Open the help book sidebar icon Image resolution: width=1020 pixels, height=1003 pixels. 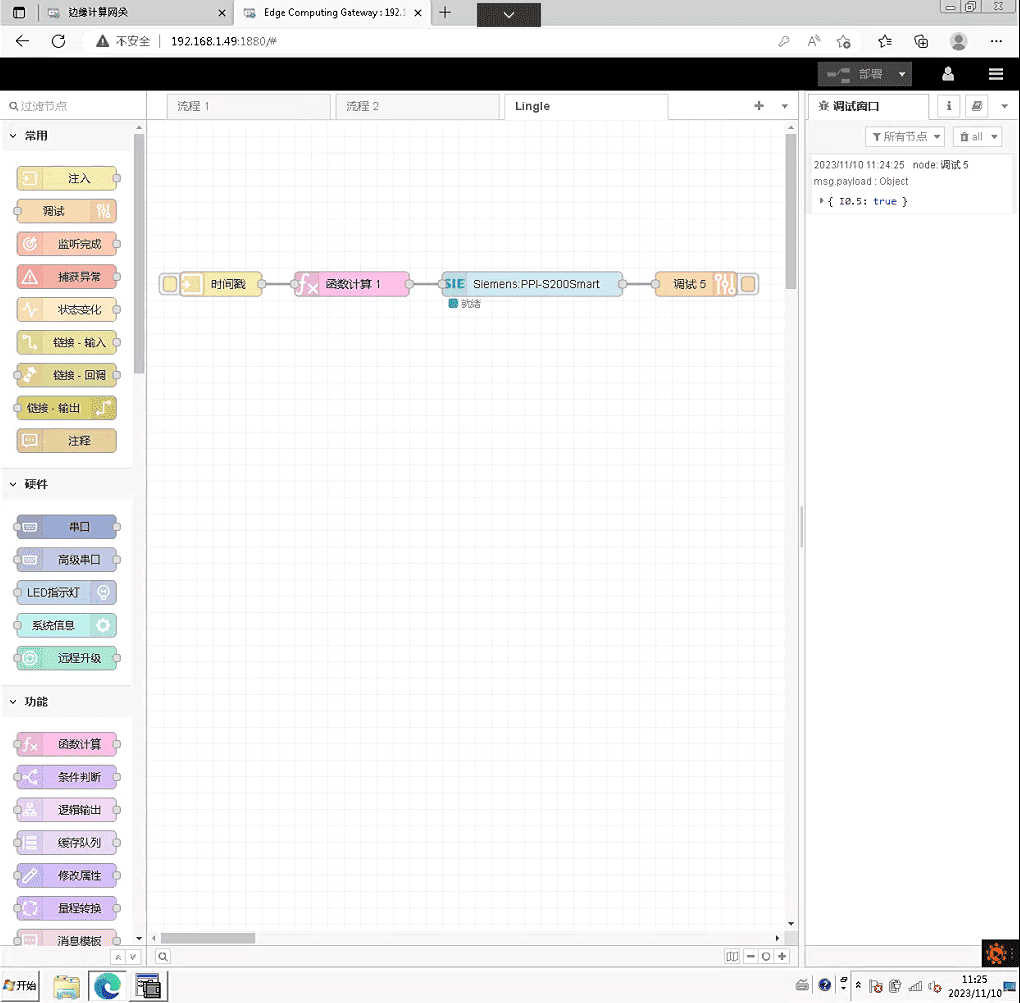(x=977, y=106)
